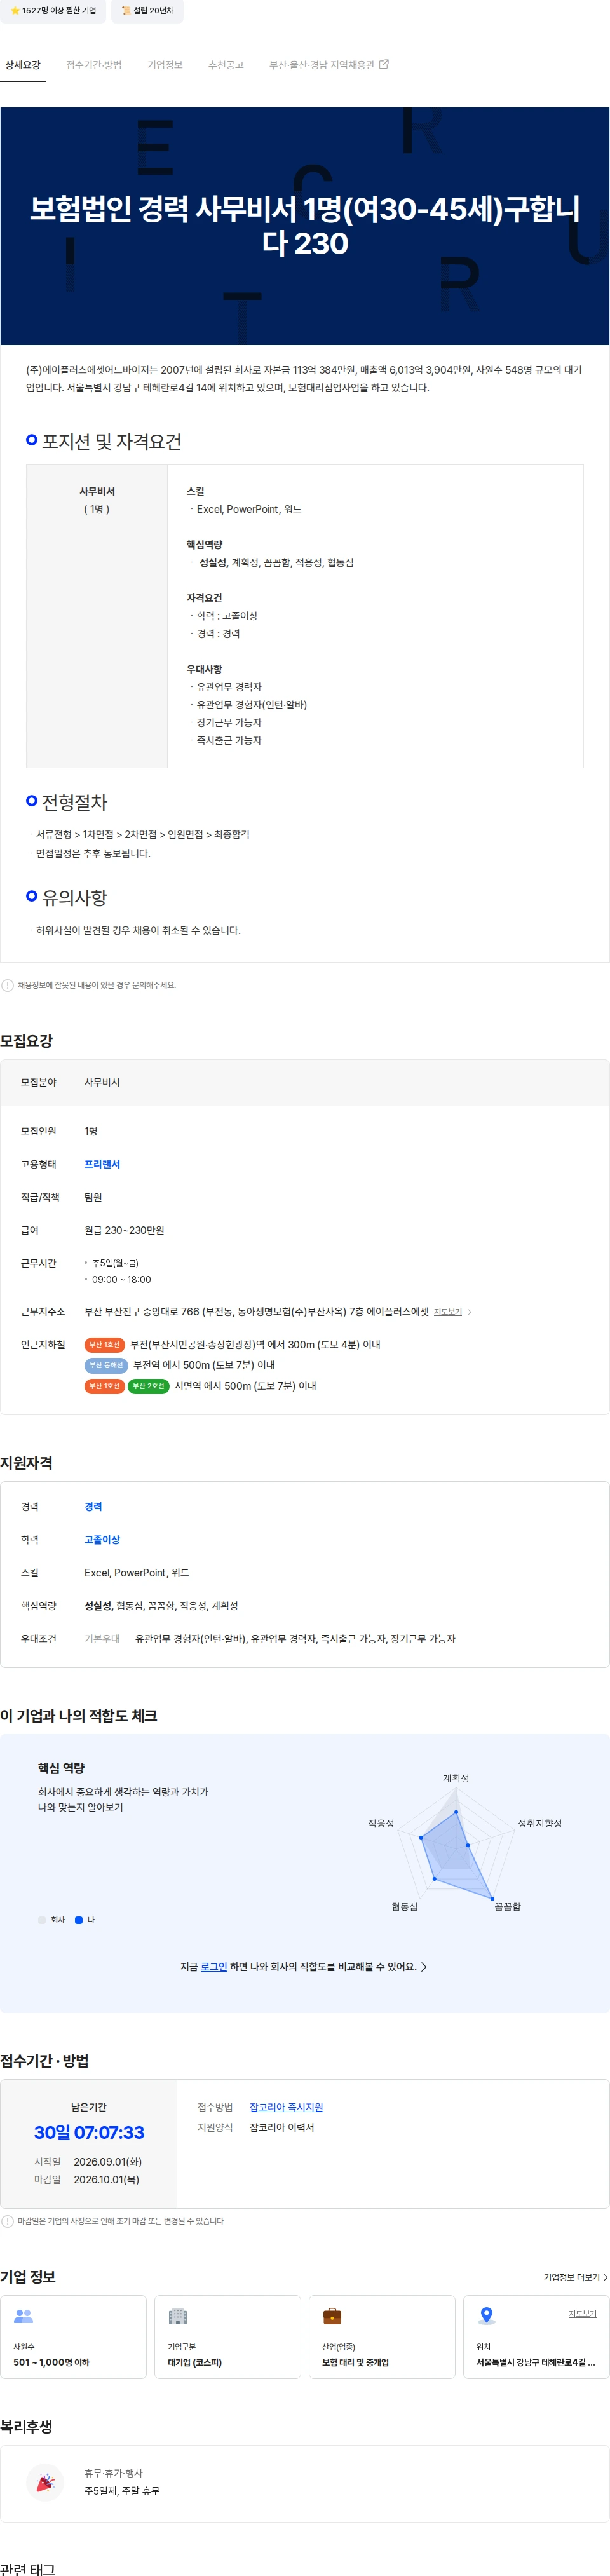Click the star icon in 찜한 기업 badge
610x2576 pixels.
click(x=15, y=11)
